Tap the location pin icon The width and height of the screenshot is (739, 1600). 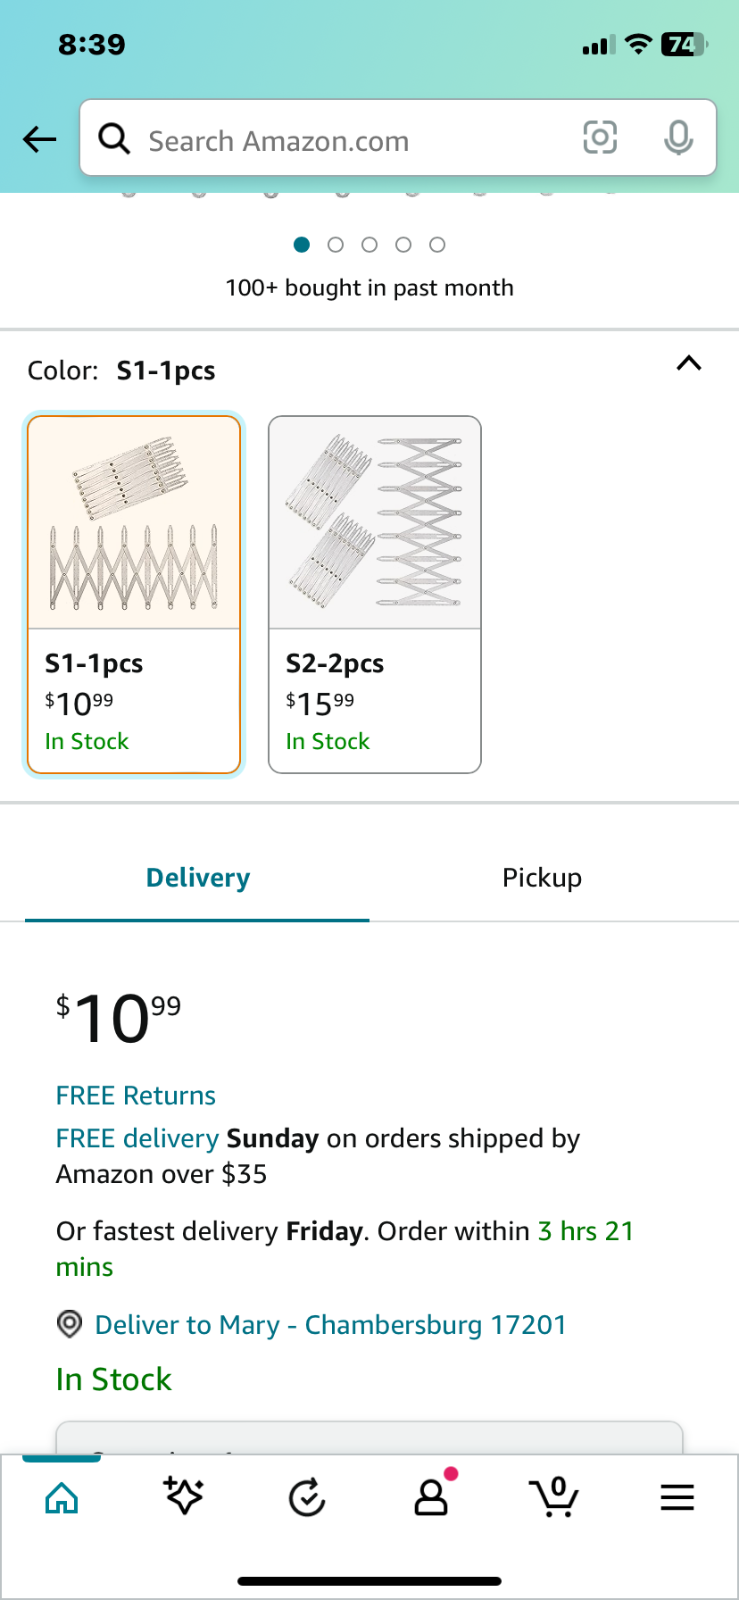tap(69, 1325)
